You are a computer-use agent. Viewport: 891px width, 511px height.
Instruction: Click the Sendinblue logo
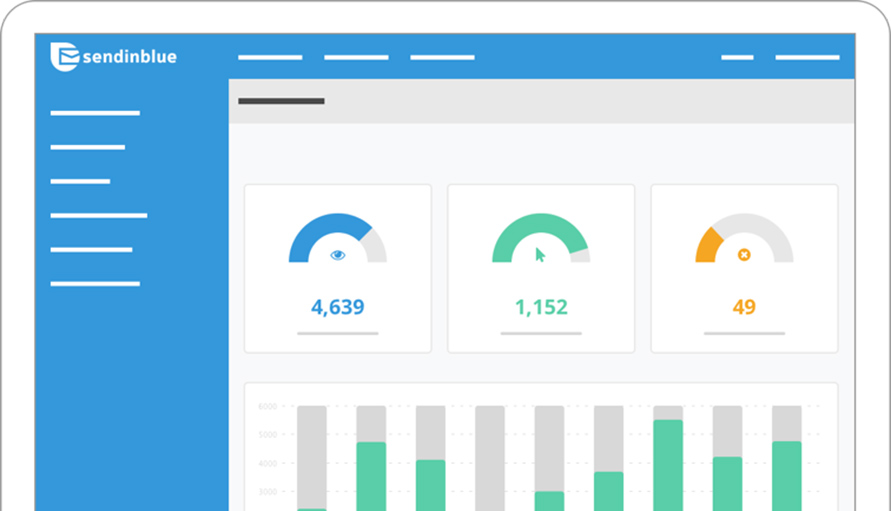[114, 56]
